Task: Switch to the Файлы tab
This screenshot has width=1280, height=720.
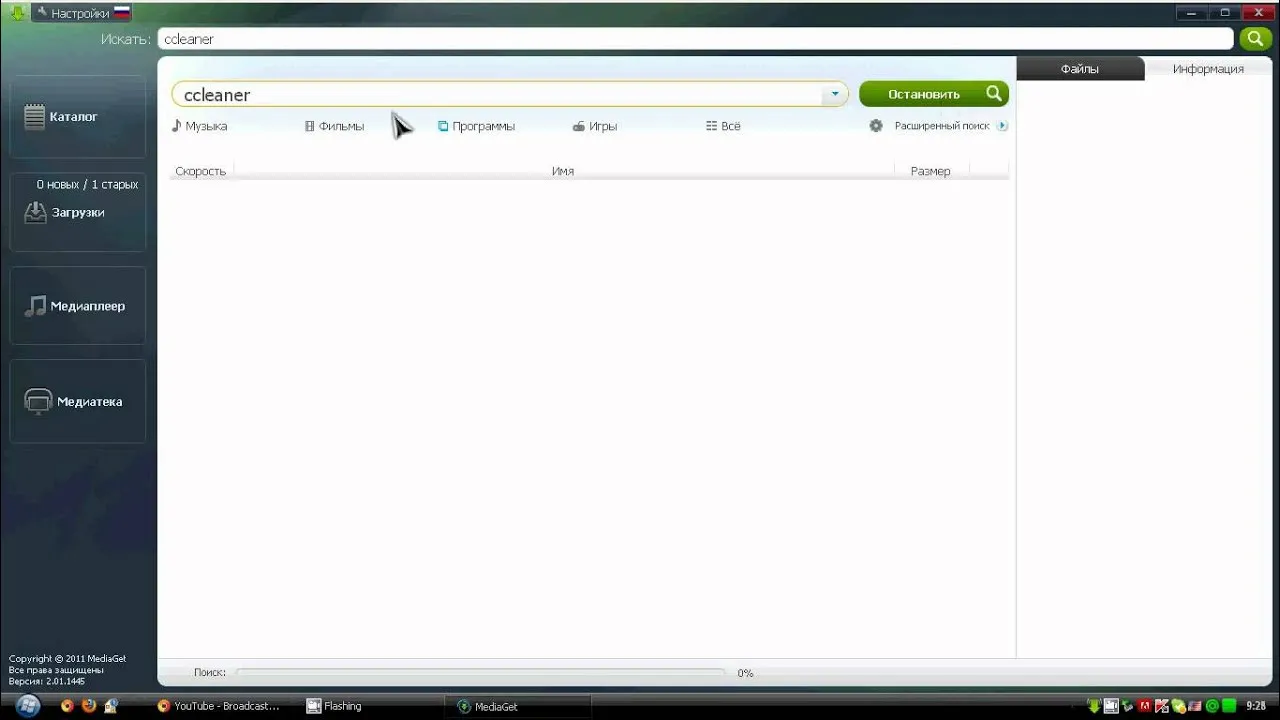Action: point(1080,69)
